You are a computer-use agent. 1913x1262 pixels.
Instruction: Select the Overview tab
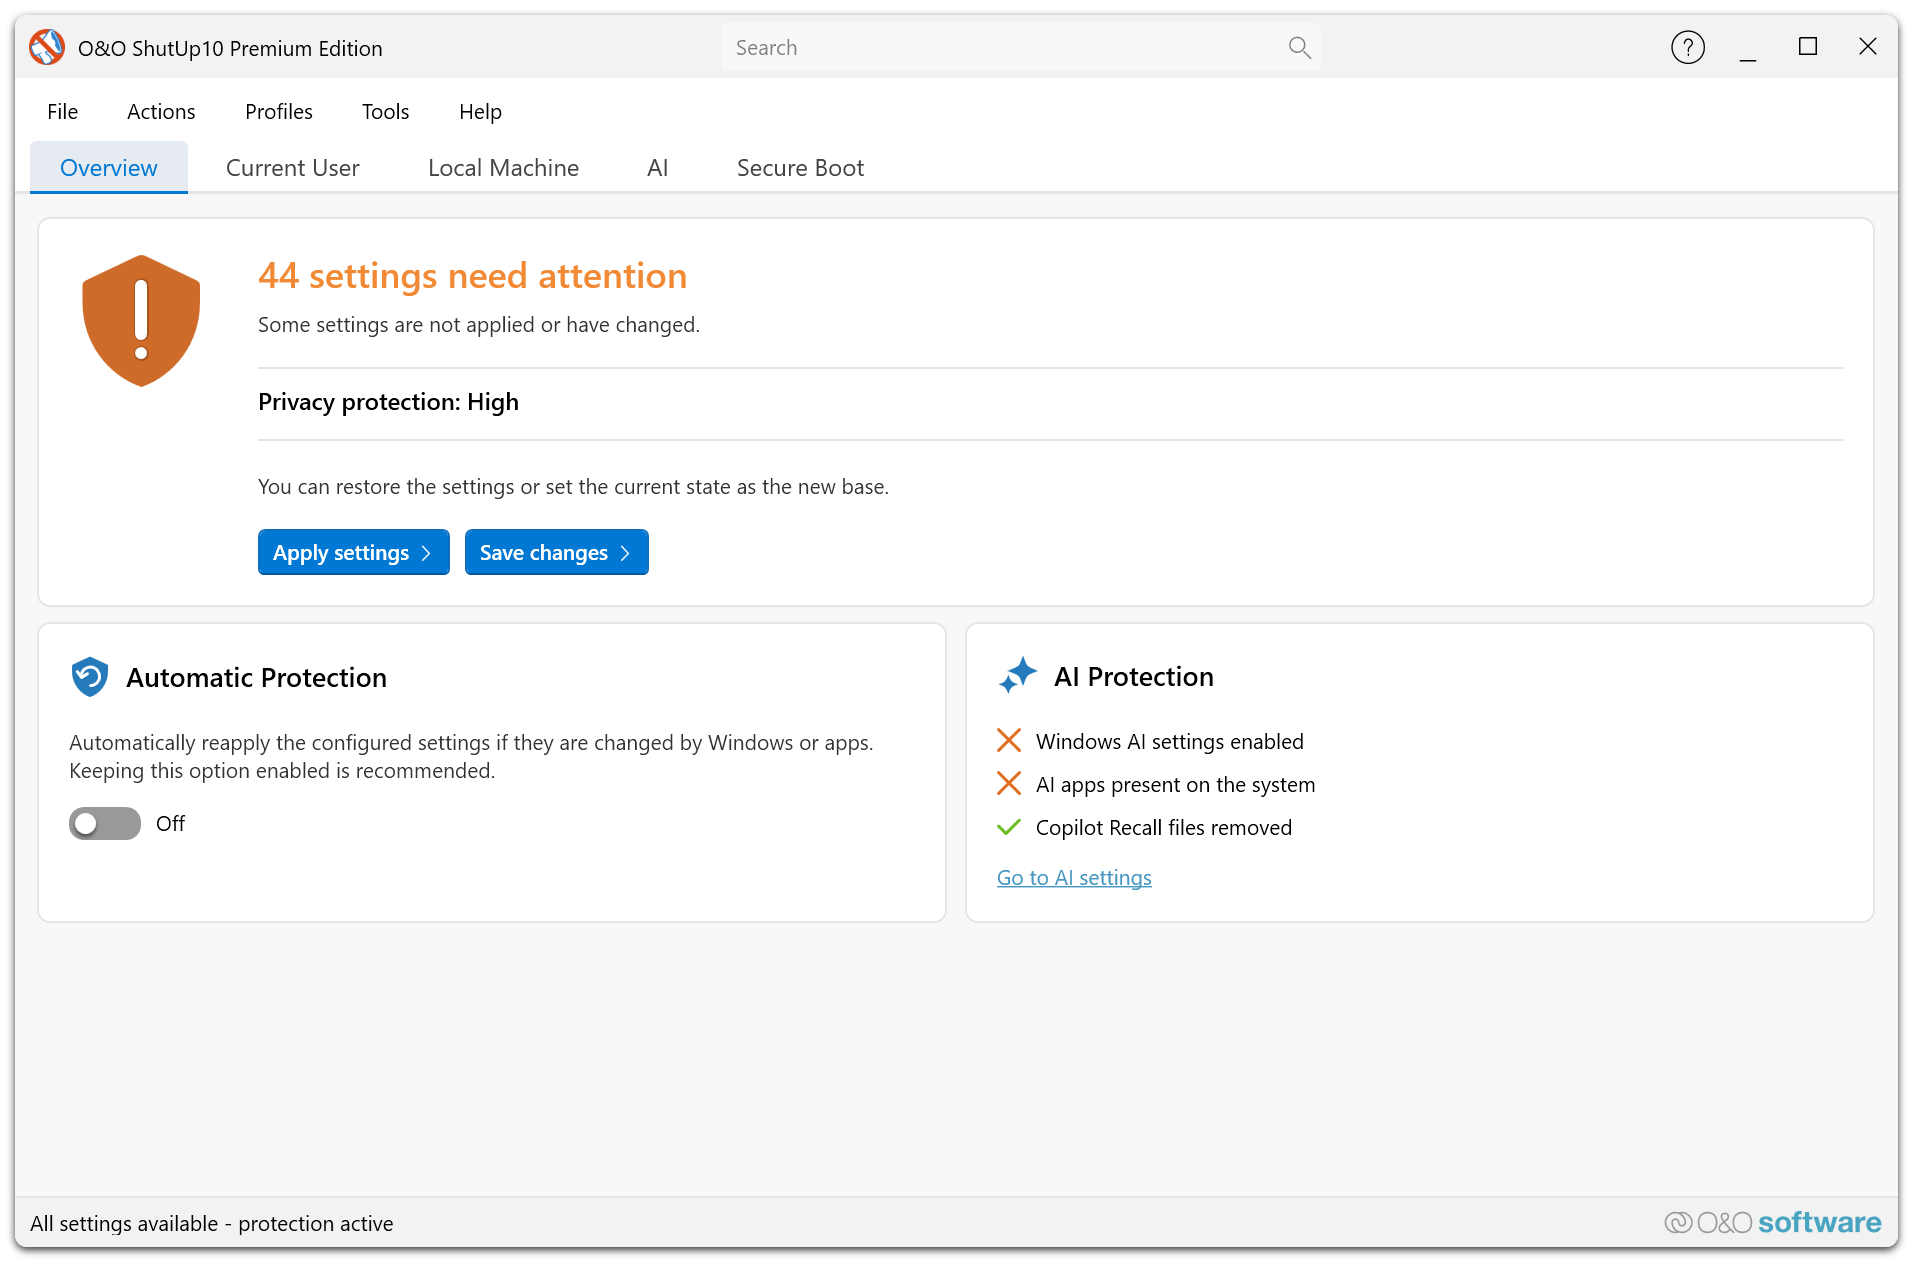pyautogui.click(x=109, y=167)
